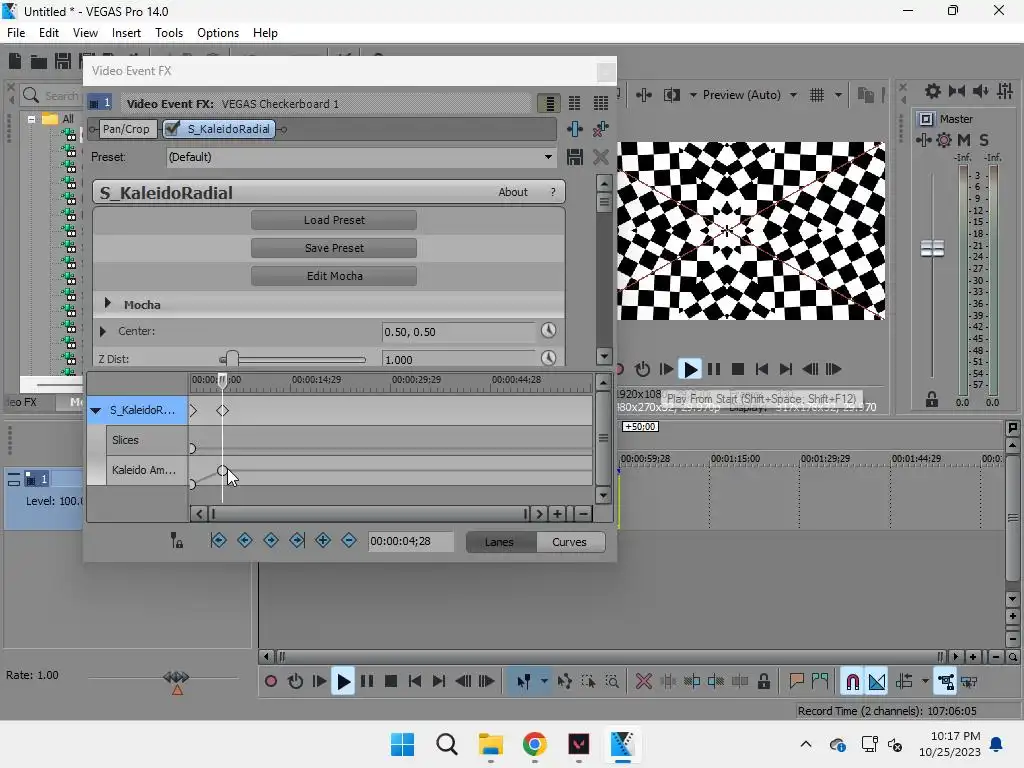This screenshot has height=768, width=1024.
Task: Open the File menu
Action: [16, 33]
